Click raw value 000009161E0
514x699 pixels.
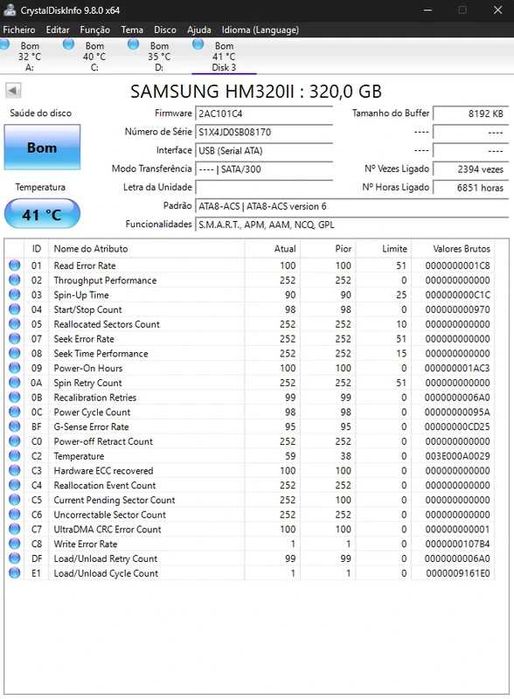pyautogui.click(x=458, y=573)
